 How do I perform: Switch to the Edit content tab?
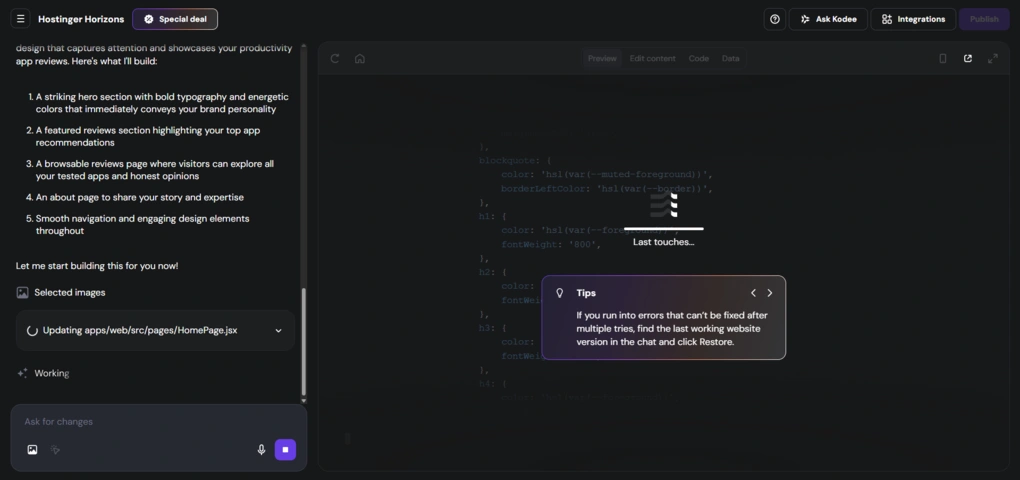[652, 59]
